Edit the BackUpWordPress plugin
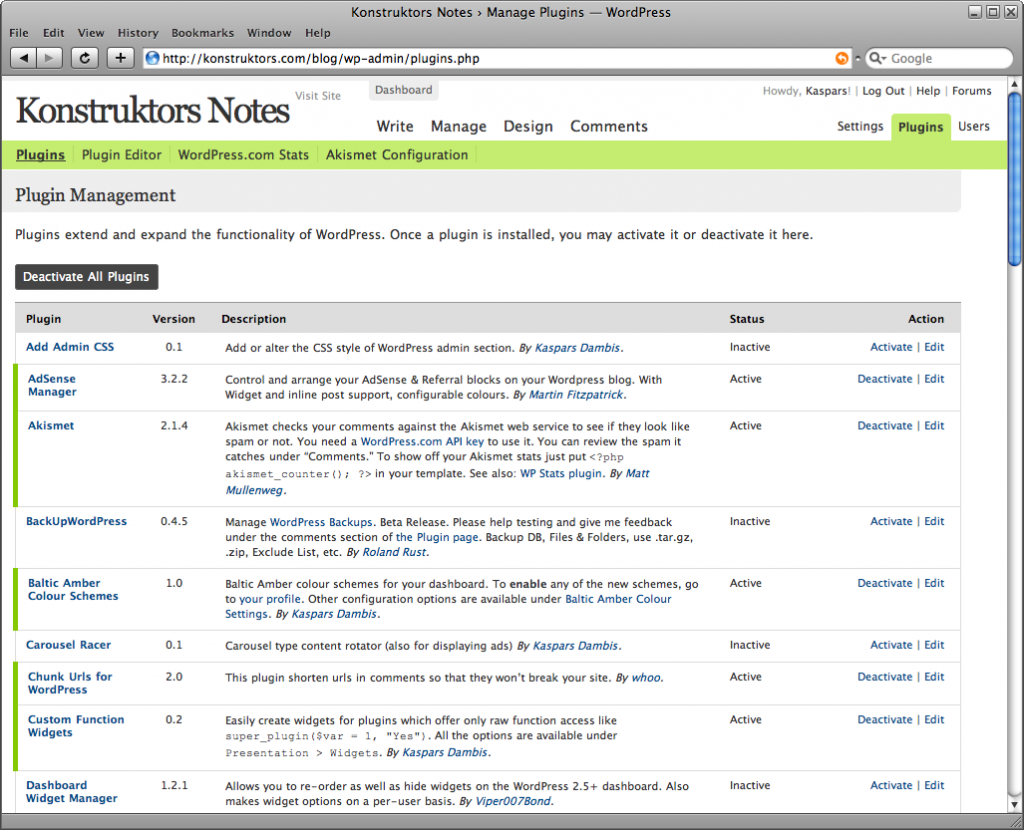Image resolution: width=1024 pixels, height=830 pixels. pyautogui.click(x=934, y=521)
